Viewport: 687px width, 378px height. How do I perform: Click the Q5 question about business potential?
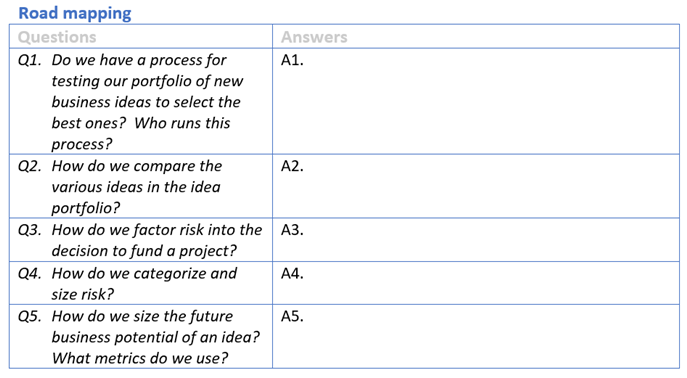(x=156, y=337)
